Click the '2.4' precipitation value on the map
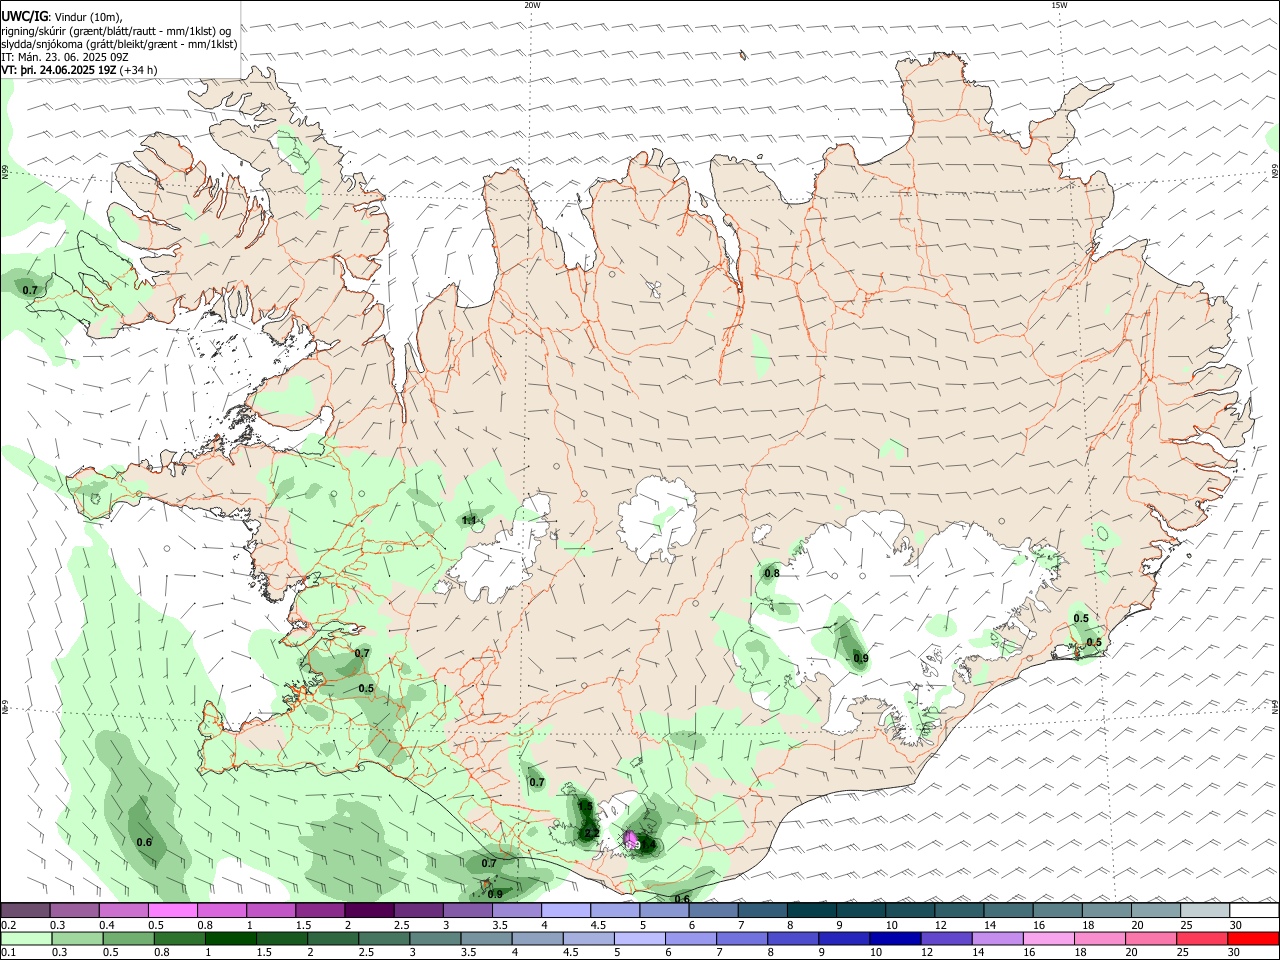The width and height of the screenshot is (1280, 960). click(648, 846)
